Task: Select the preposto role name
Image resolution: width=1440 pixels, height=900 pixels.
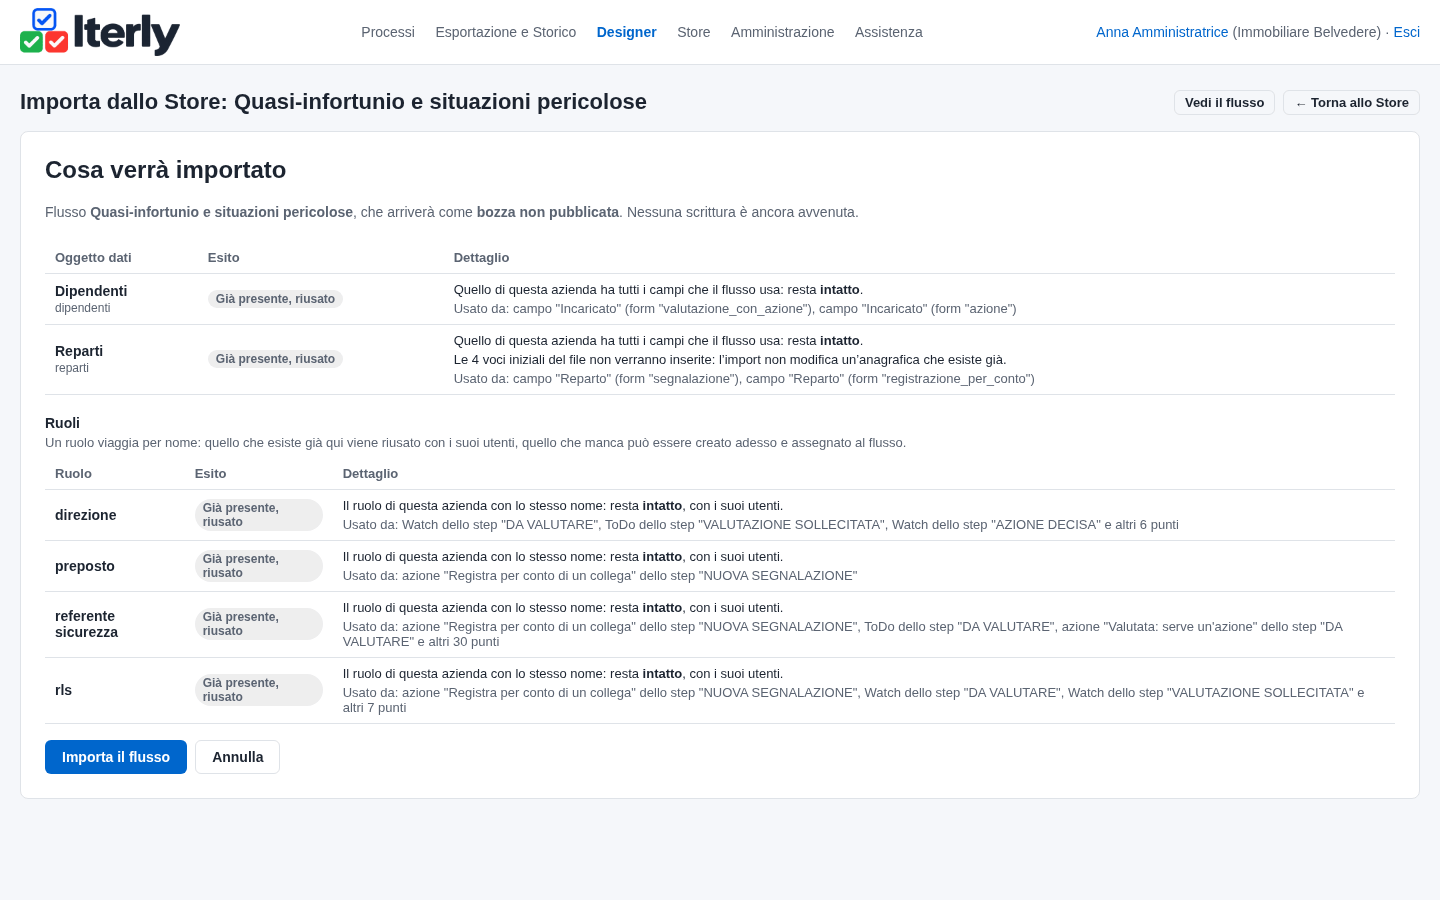Action: pyautogui.click(x=85, y=566)
